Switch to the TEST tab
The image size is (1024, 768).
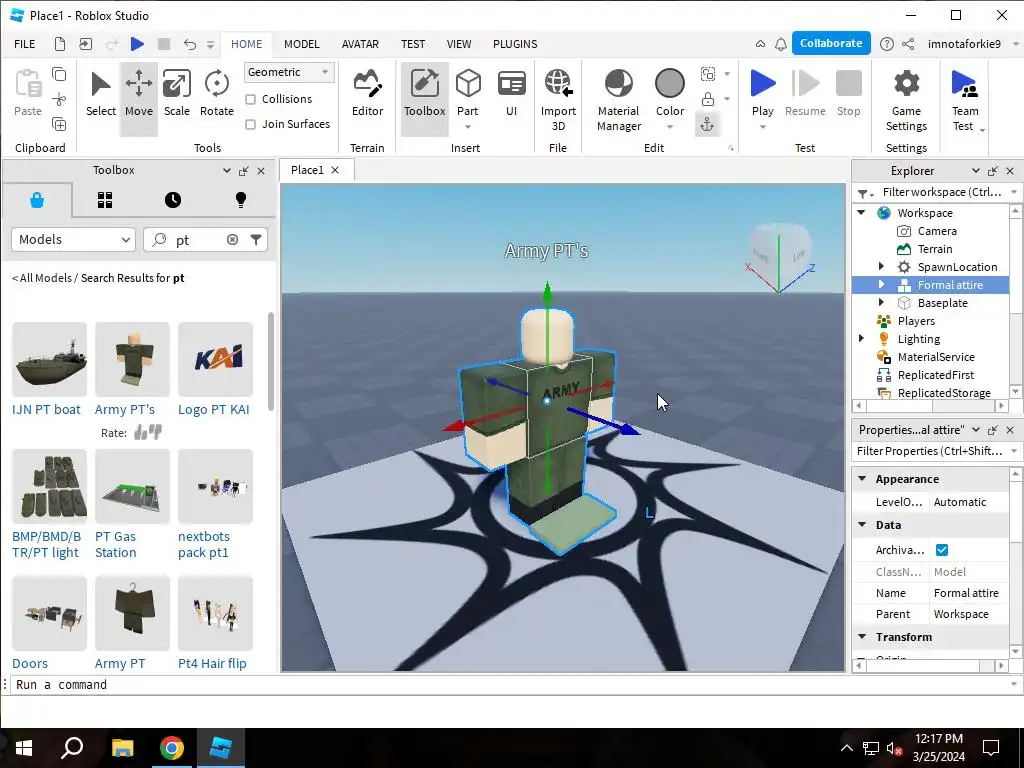tap(413, 44)
